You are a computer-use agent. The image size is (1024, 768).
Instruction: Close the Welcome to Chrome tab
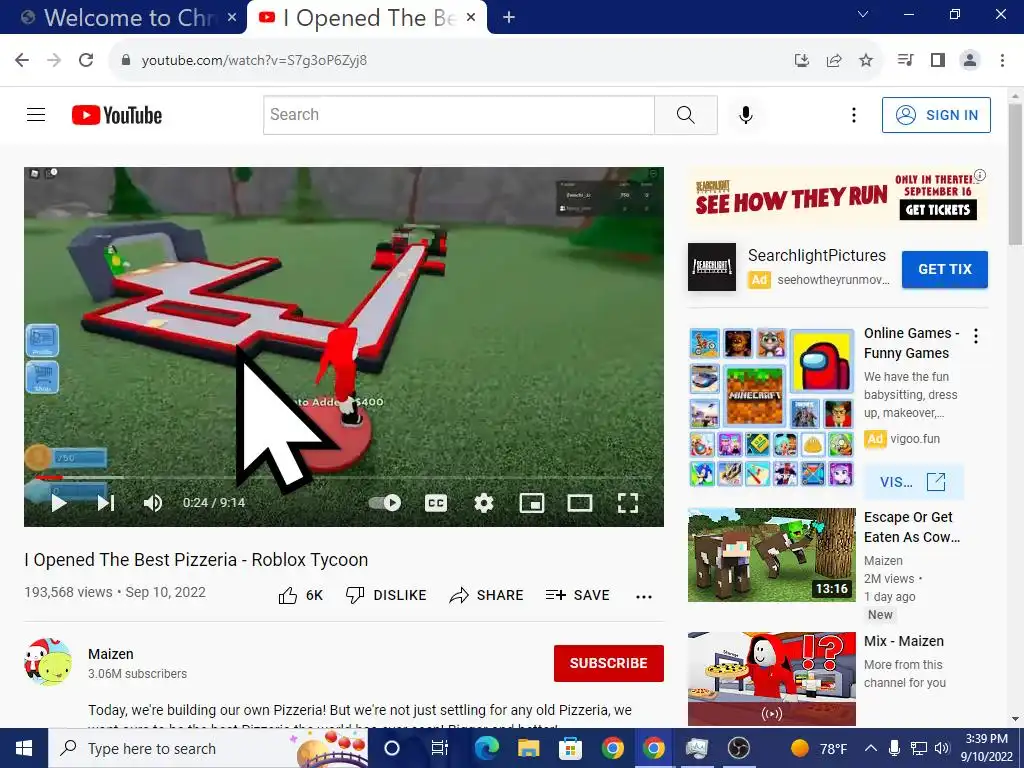[232, 18]
